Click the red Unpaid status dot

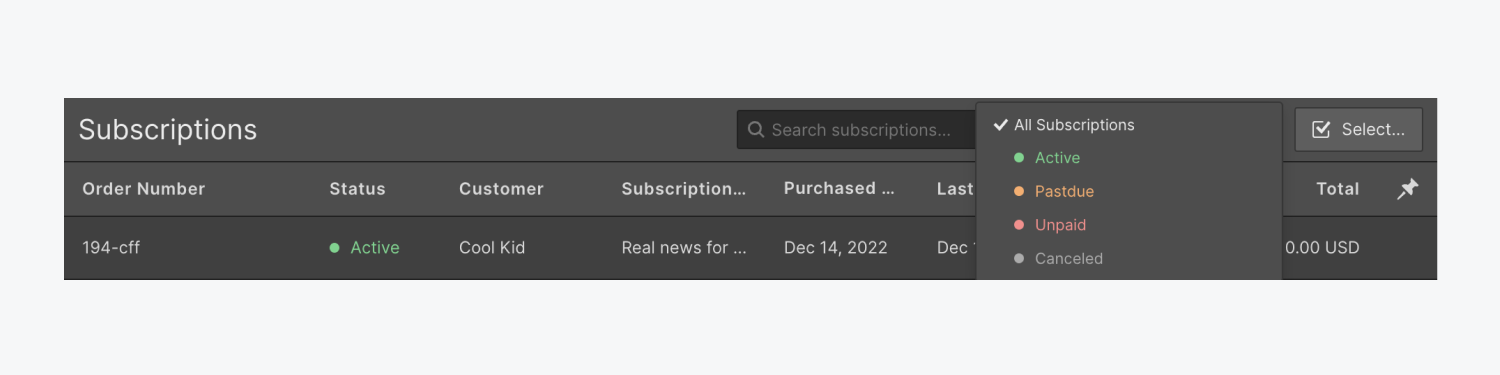(1019, 225)
